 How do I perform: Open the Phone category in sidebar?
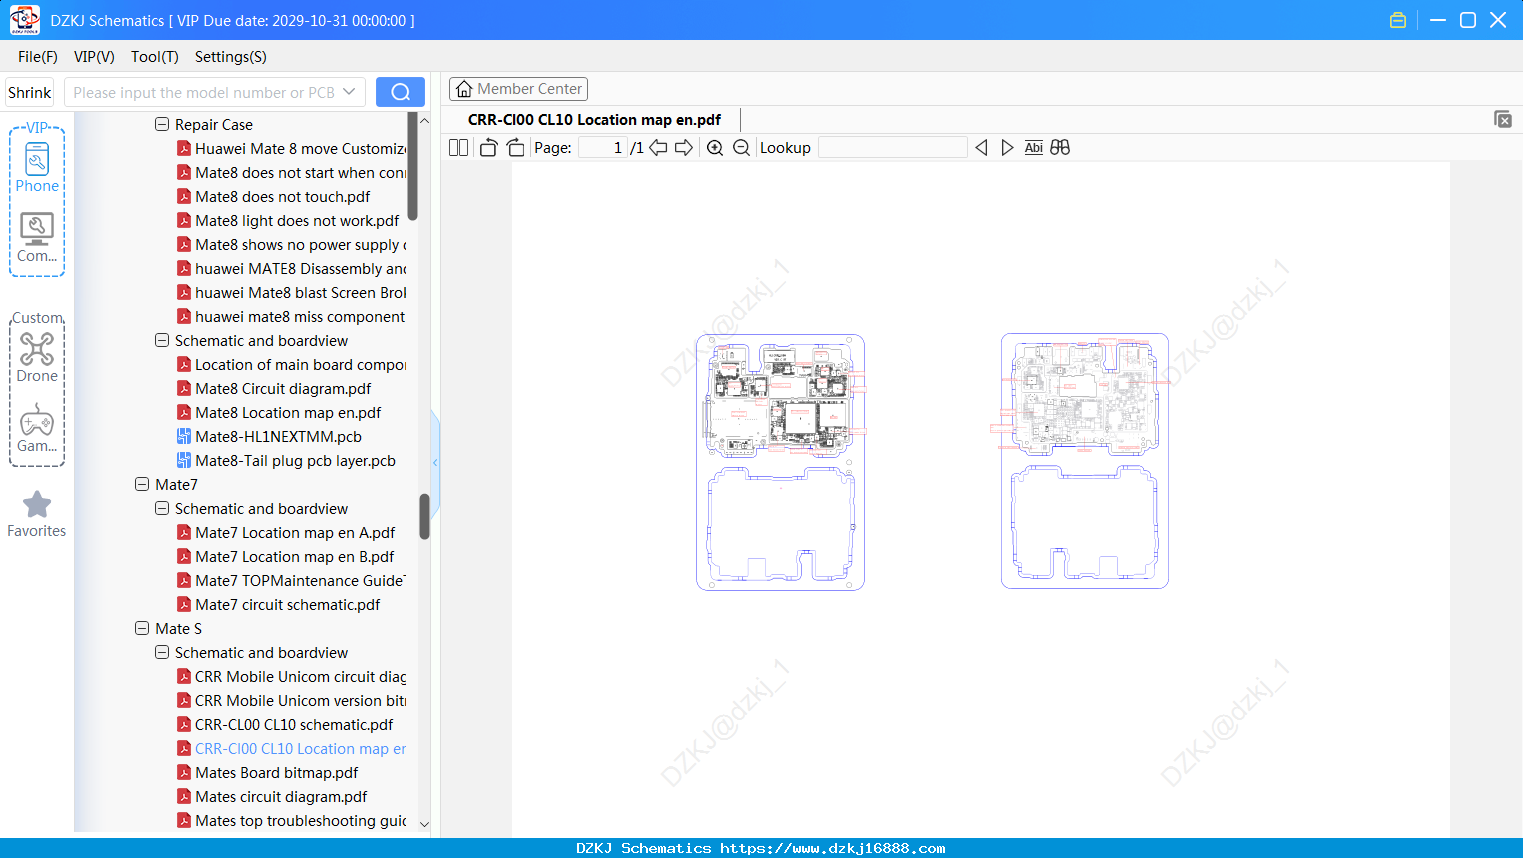37,167
